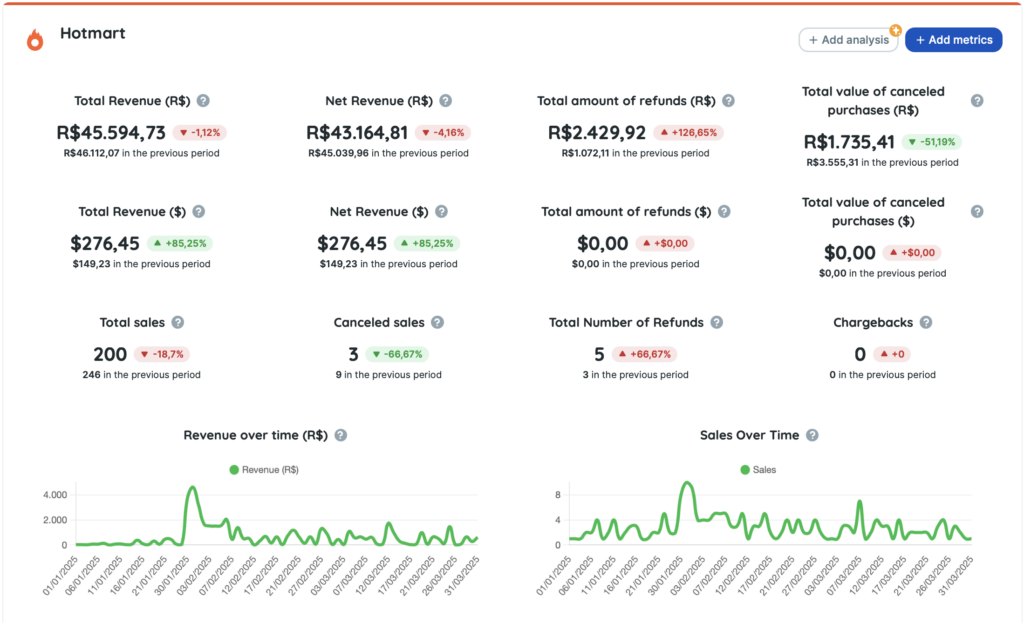Image resolution: width=1024 pixels, height=623 pixels.
Task: Click the help icon for Total amount of refunds (R$)
Action: (729, 100)
